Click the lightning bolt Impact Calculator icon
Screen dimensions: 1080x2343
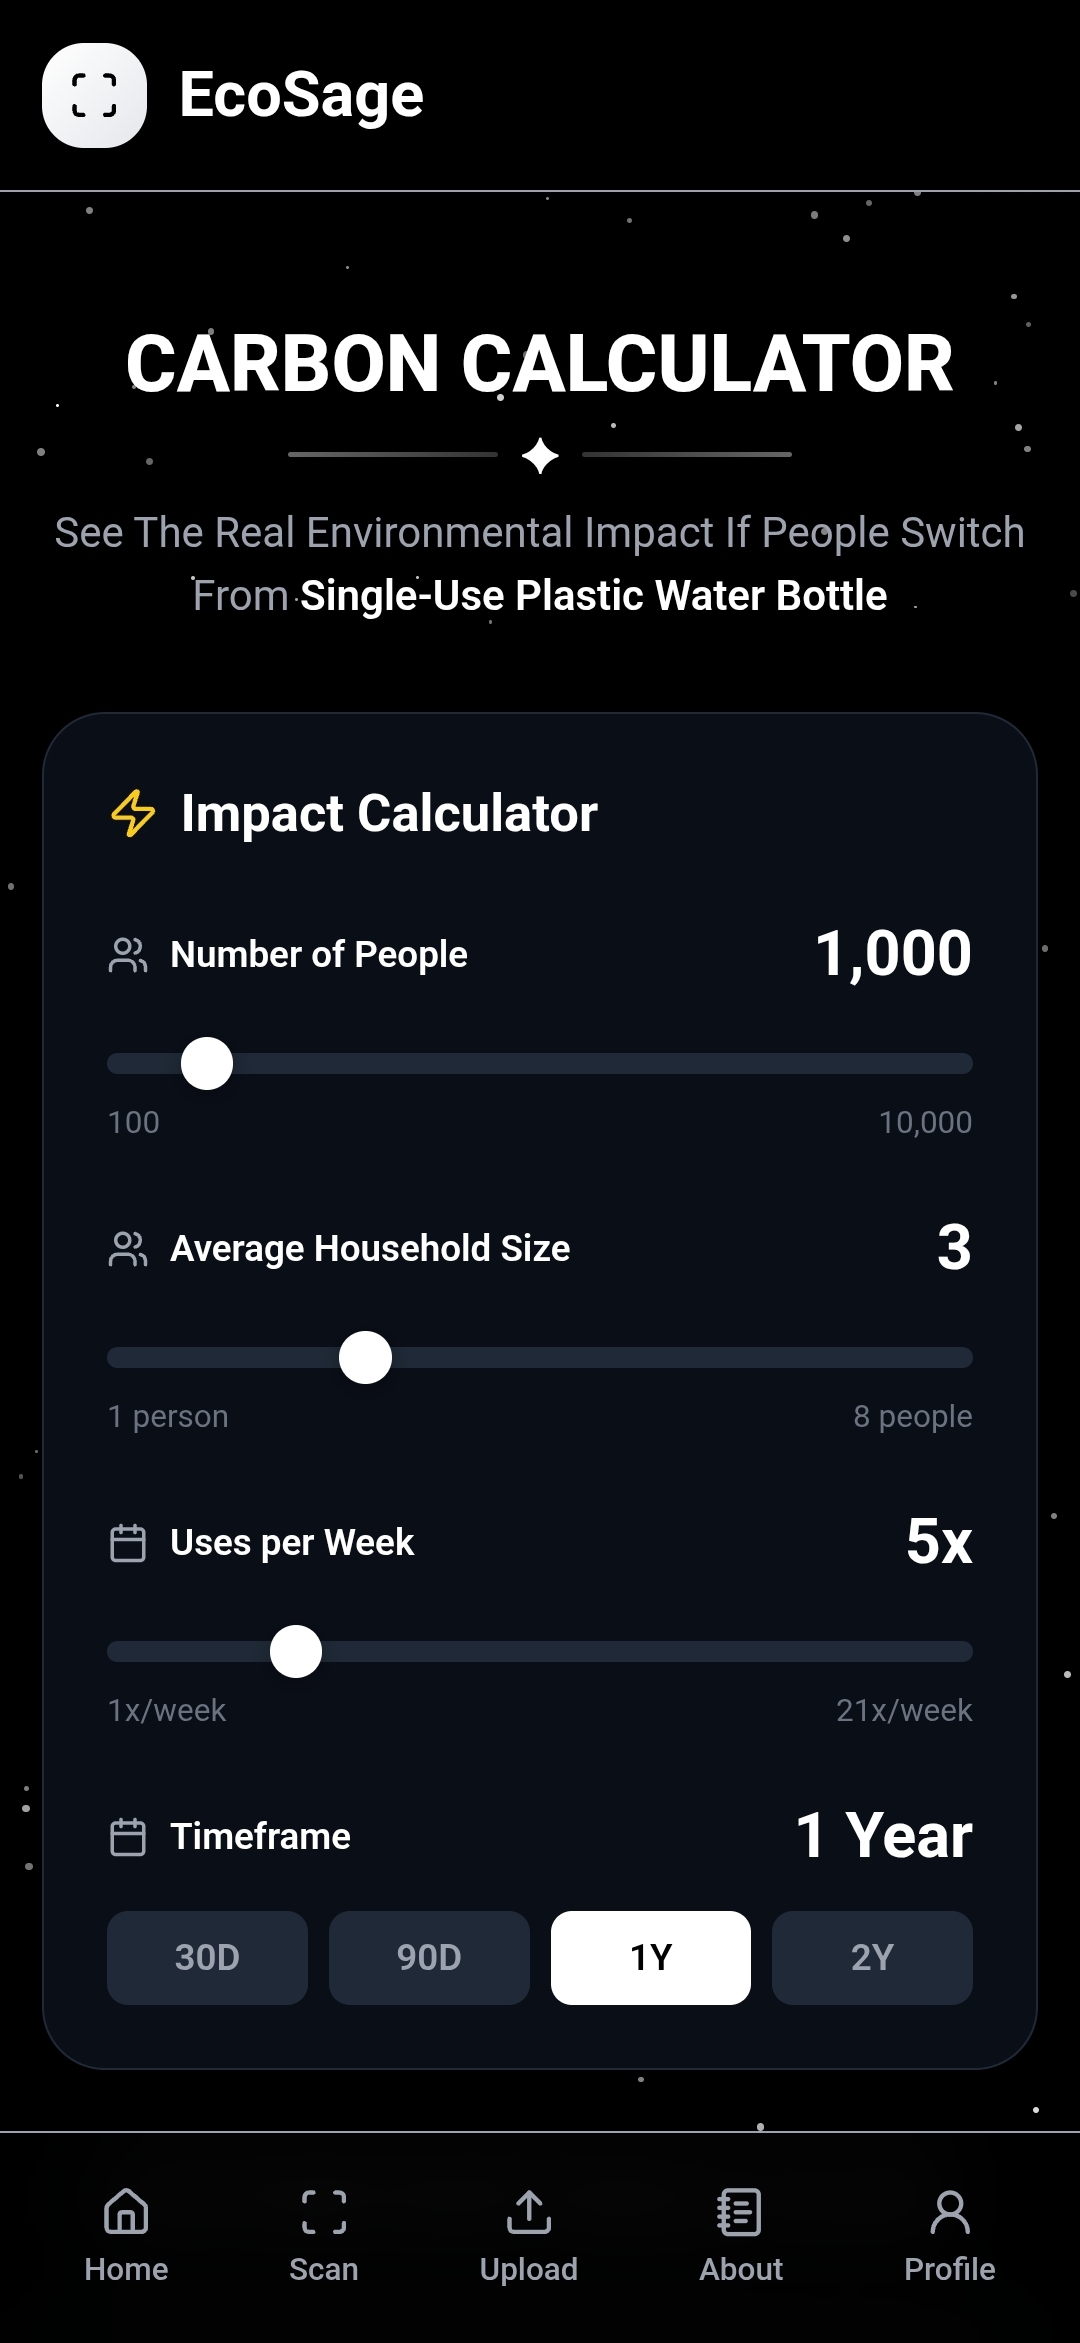click(x=133, y=813)
